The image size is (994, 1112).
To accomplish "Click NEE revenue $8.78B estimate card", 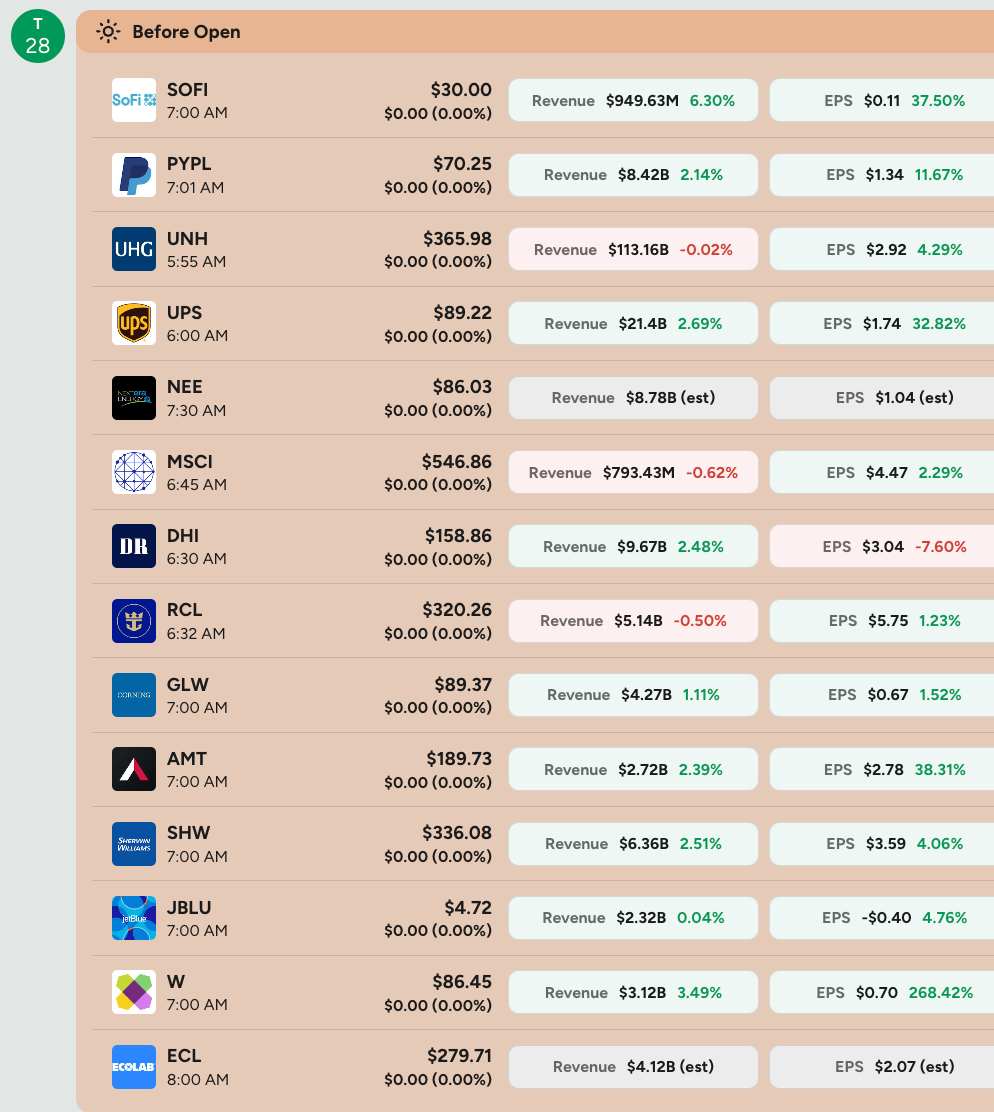I will (633, 398).
